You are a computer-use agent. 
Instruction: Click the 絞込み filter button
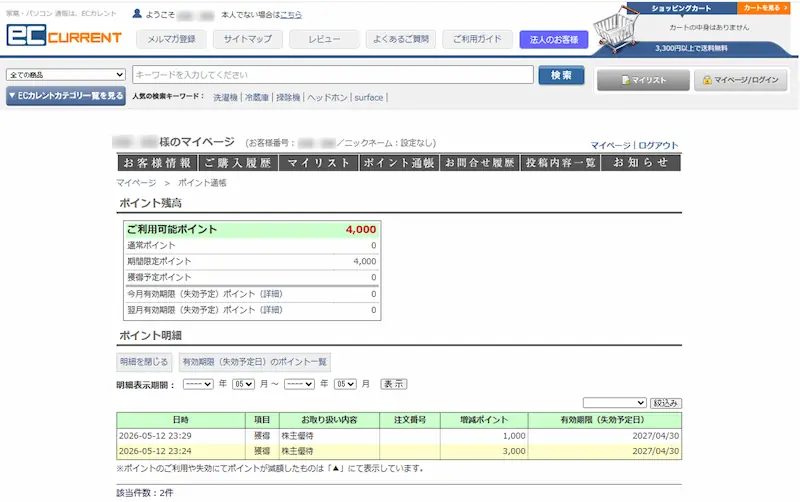coord(666,403)
